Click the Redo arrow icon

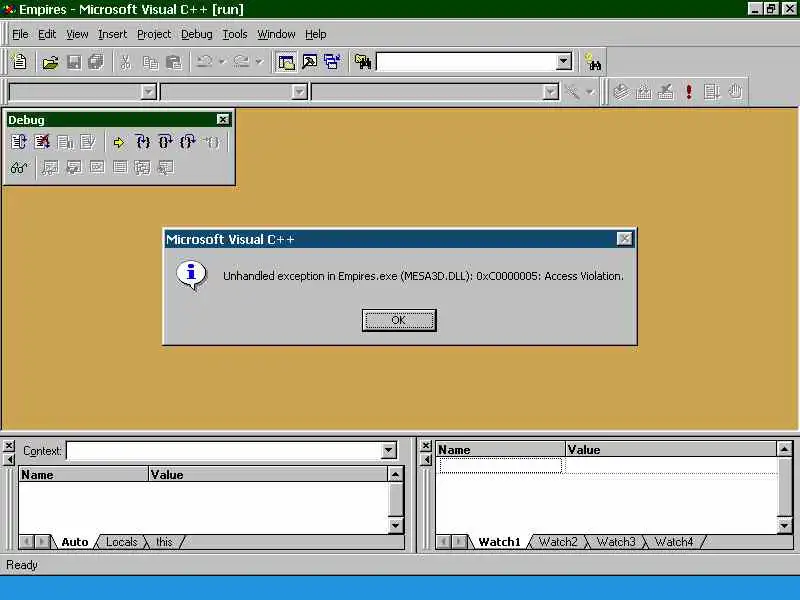241,62
